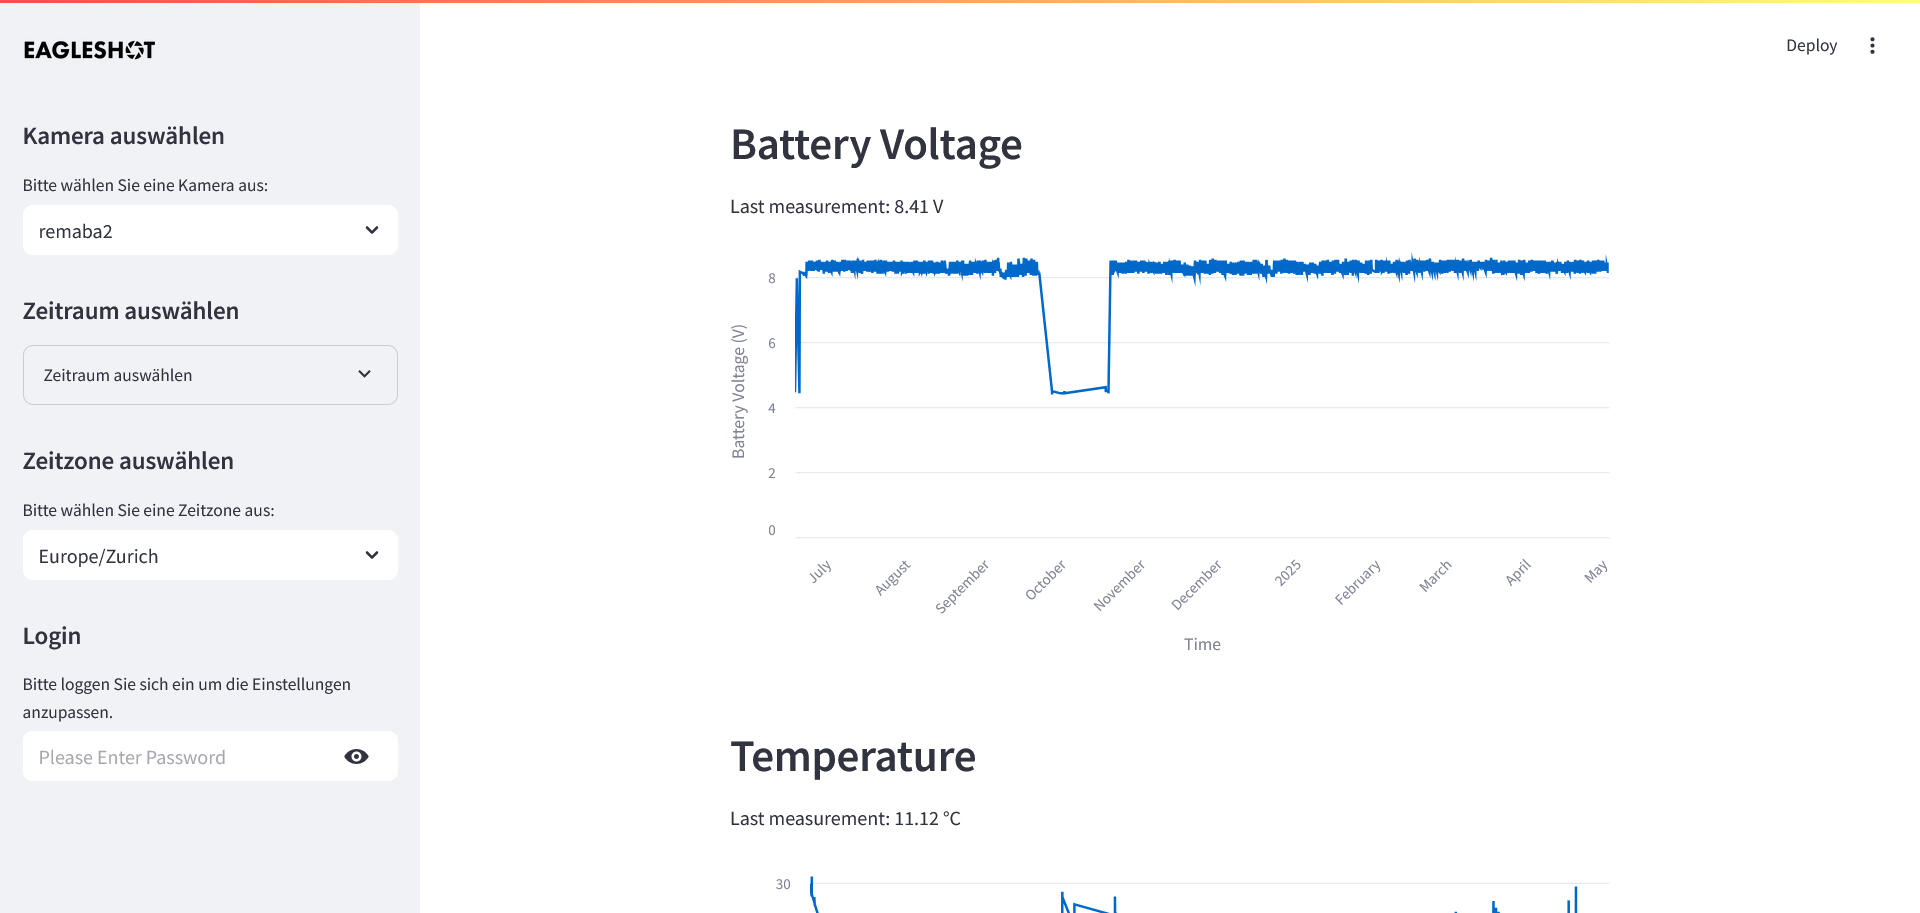Image resolution: width=1920 pixels, height=913 pixels.
Task: Click the chevron of timezone selector
Action: point(372,555)
